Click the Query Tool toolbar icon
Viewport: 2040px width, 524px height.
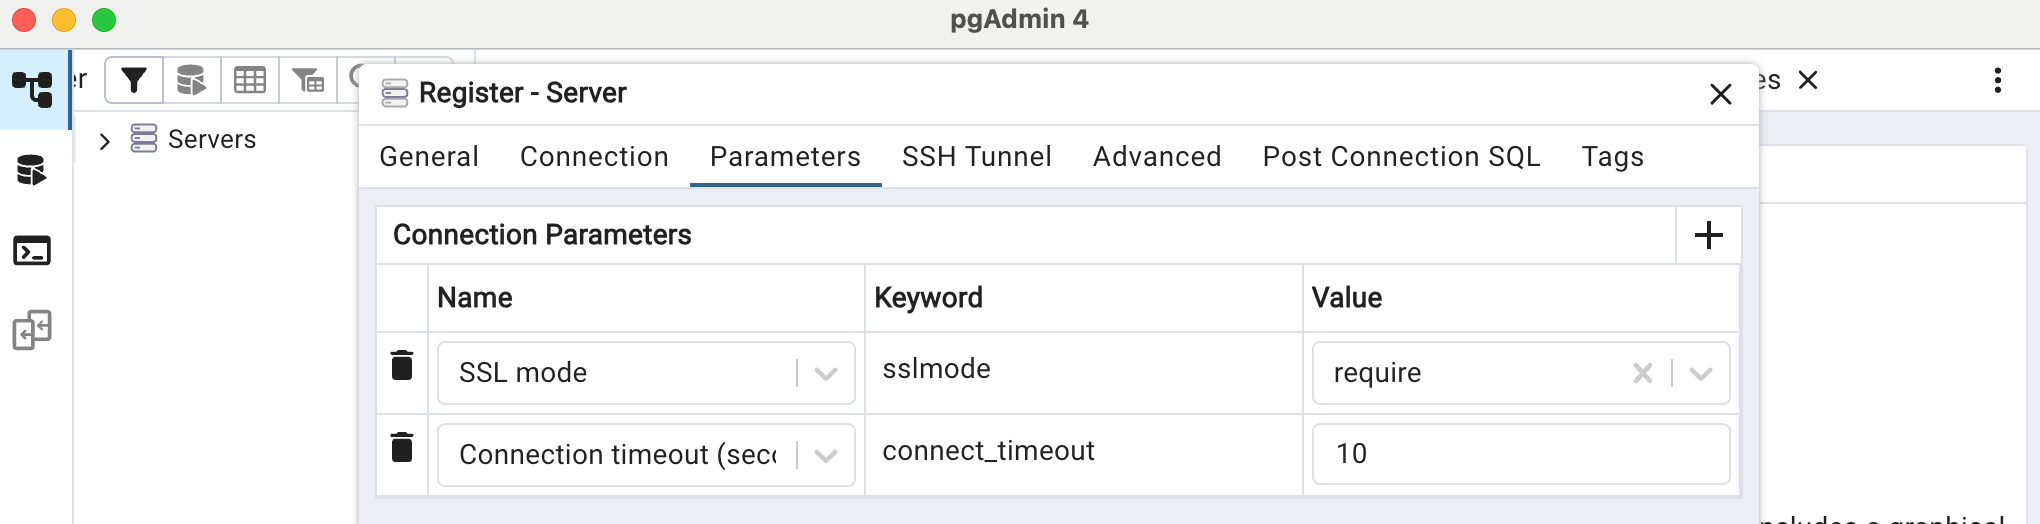[191, 80]
